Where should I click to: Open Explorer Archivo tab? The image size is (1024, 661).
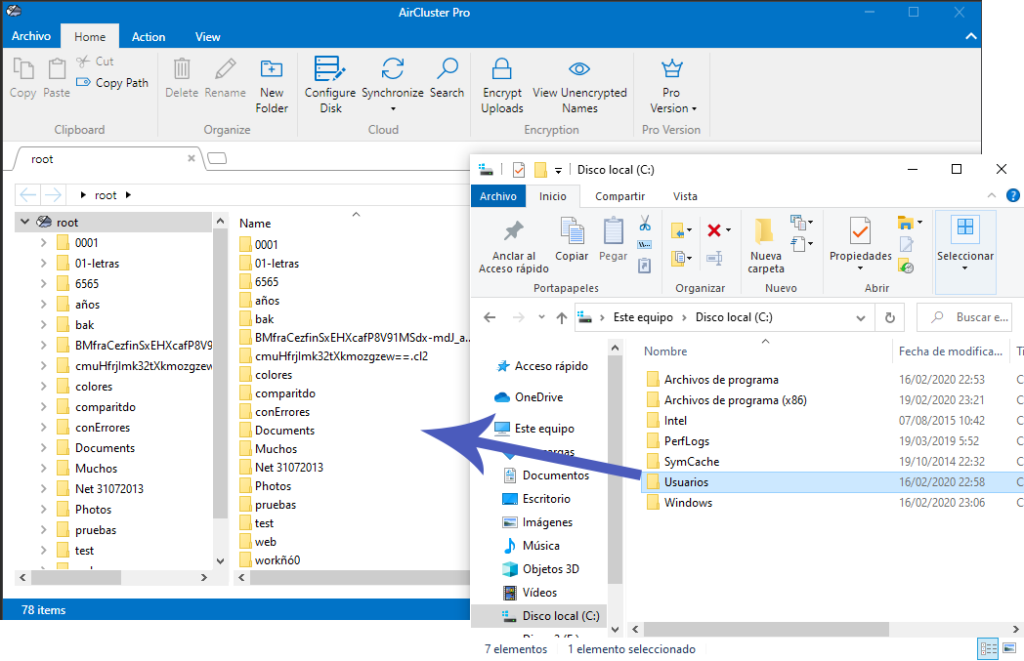click(x=498, y=196)
